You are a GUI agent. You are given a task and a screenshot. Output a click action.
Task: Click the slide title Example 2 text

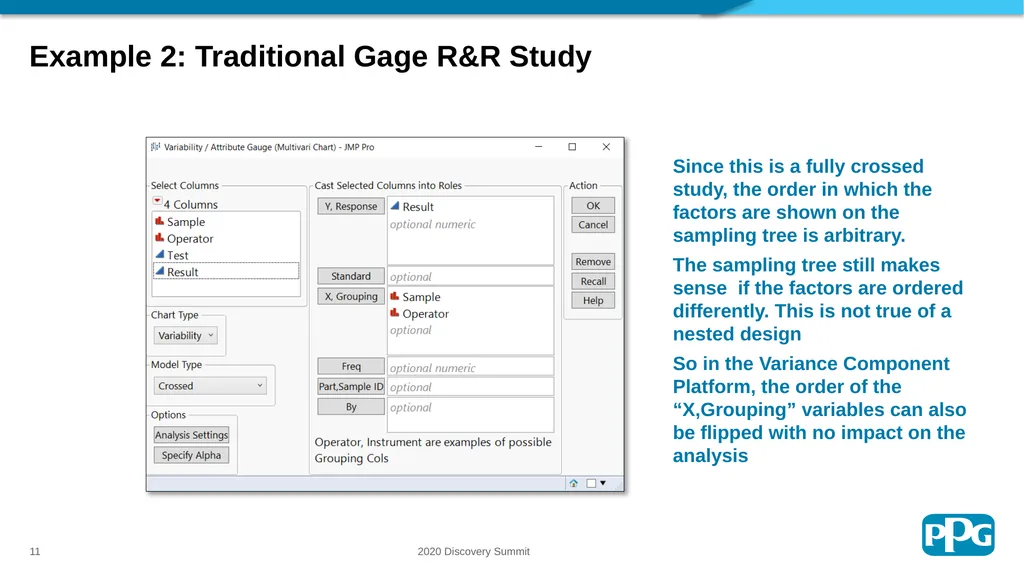(310, 56)
